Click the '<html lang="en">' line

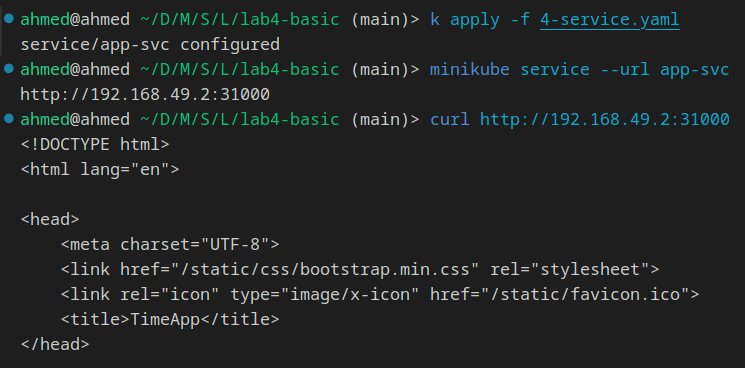point(100,170)
